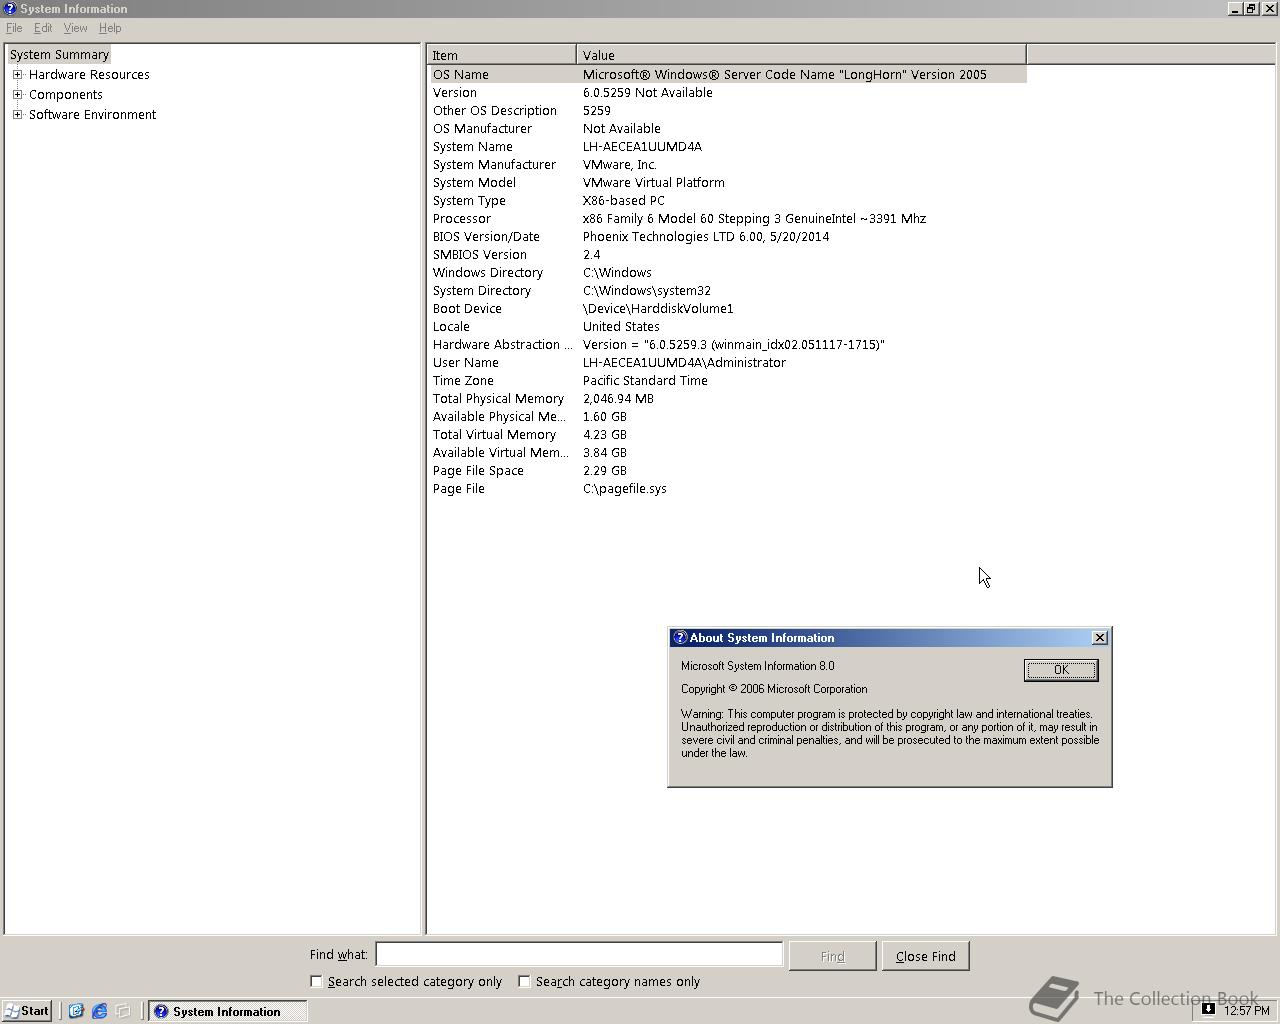This screenshot has height=1024, width=1280.
Task: Close the About System Information dialog
Action: point(1100,637)
